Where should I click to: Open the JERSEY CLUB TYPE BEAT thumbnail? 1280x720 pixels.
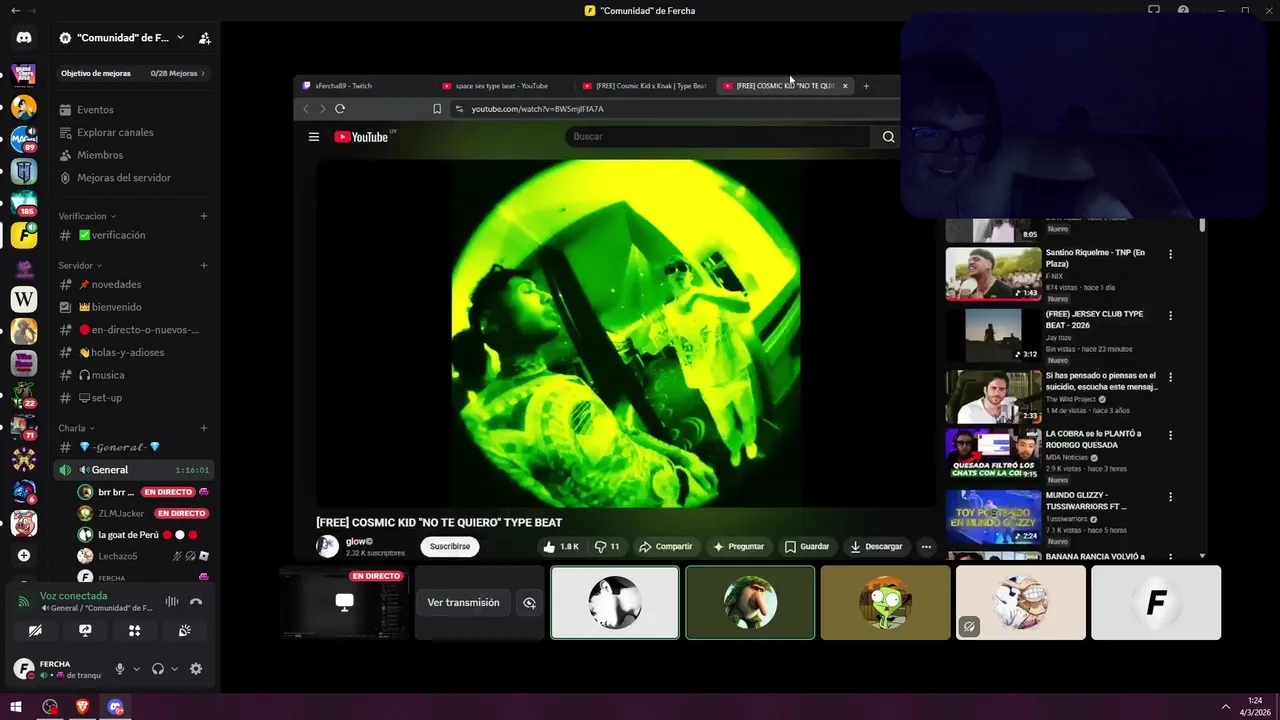click(993, 335)
